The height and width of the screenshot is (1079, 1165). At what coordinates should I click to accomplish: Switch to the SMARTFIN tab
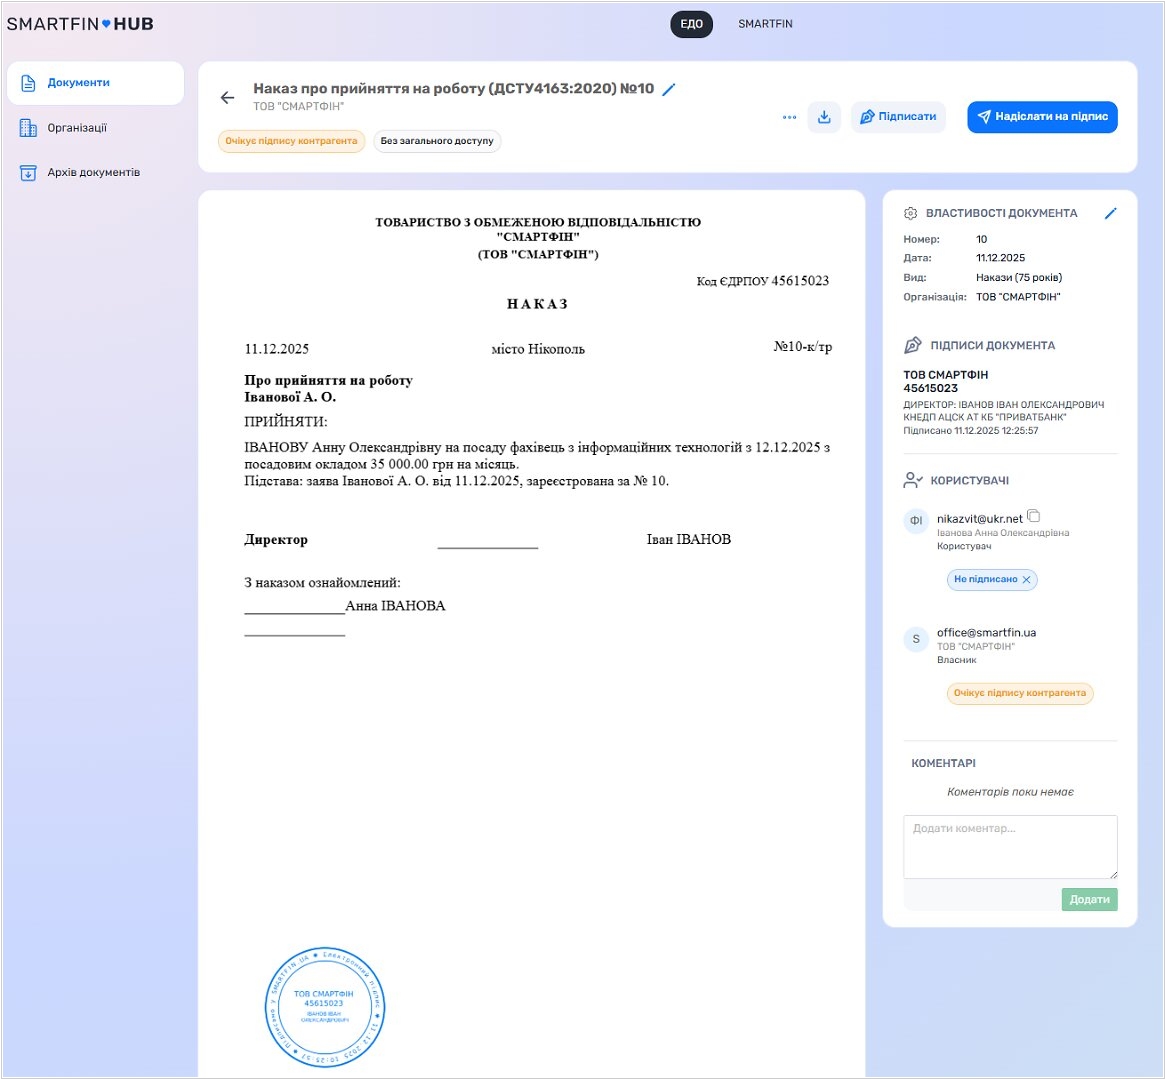coord(765,24)
